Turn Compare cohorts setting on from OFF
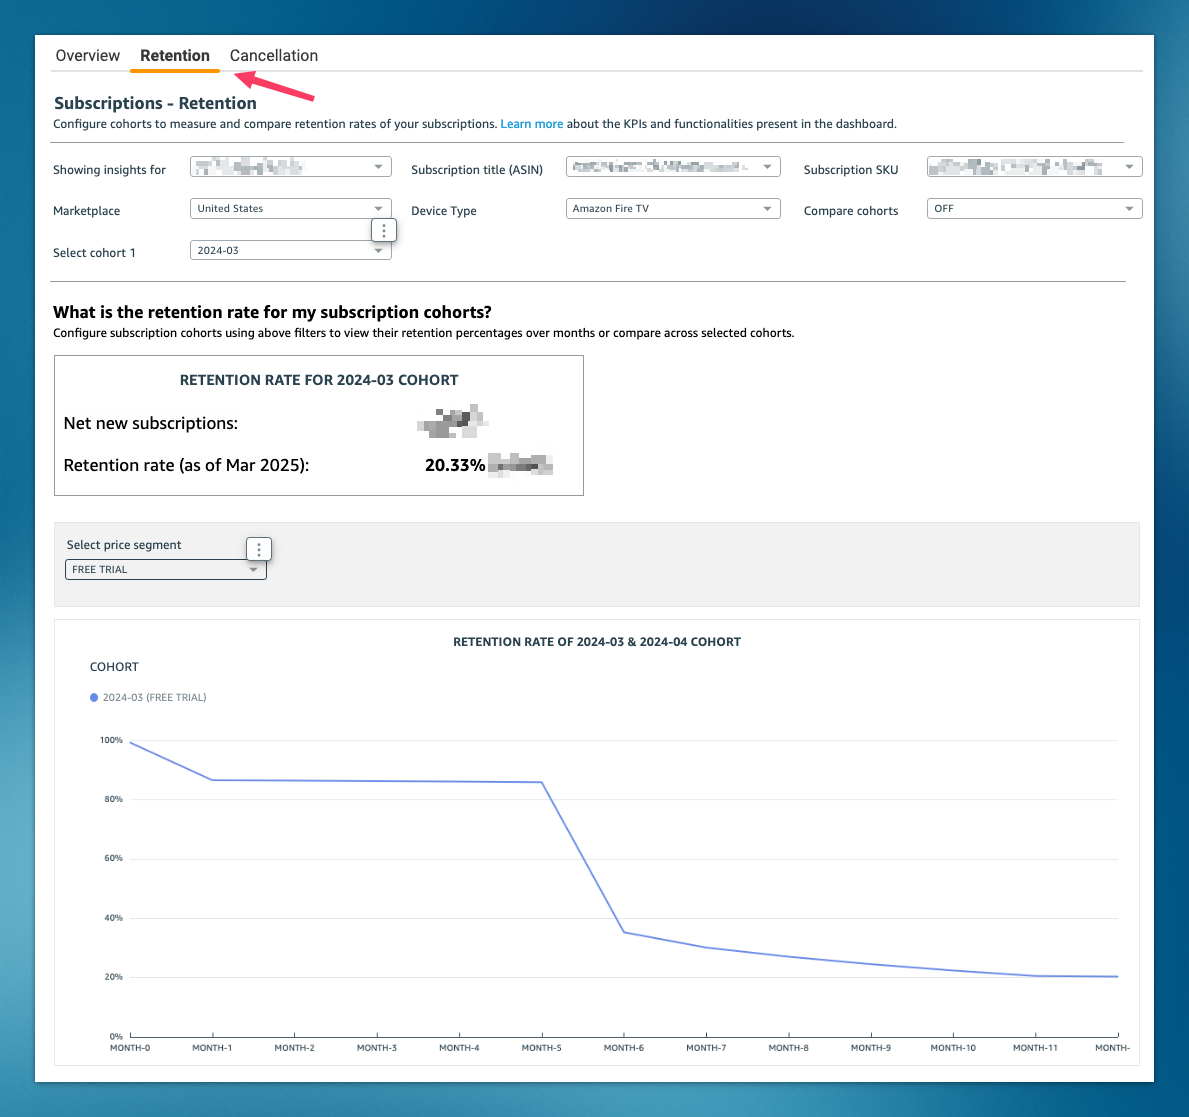 click(1034, 208)
